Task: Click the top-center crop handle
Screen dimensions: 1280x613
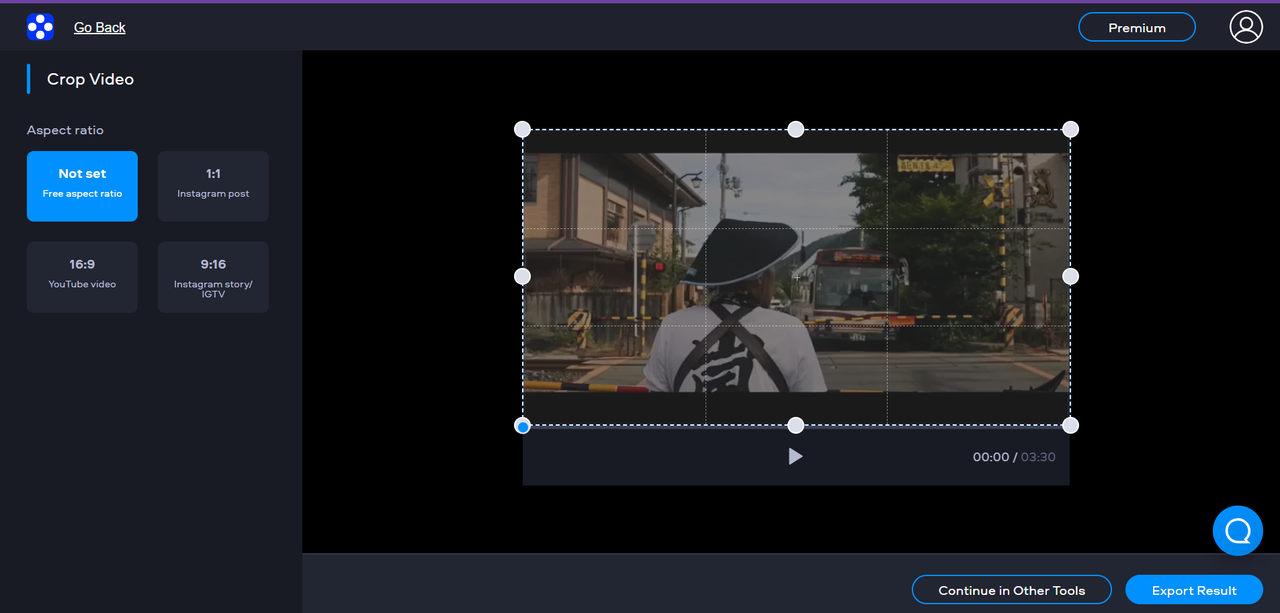Action: coord(796,129)
